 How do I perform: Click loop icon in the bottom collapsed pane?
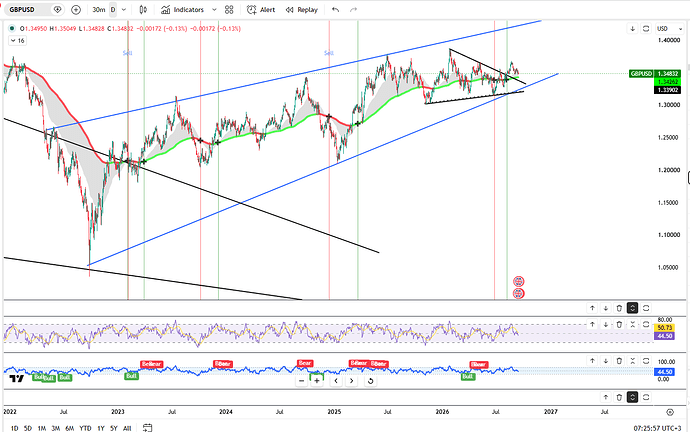[x=646, y=397]
